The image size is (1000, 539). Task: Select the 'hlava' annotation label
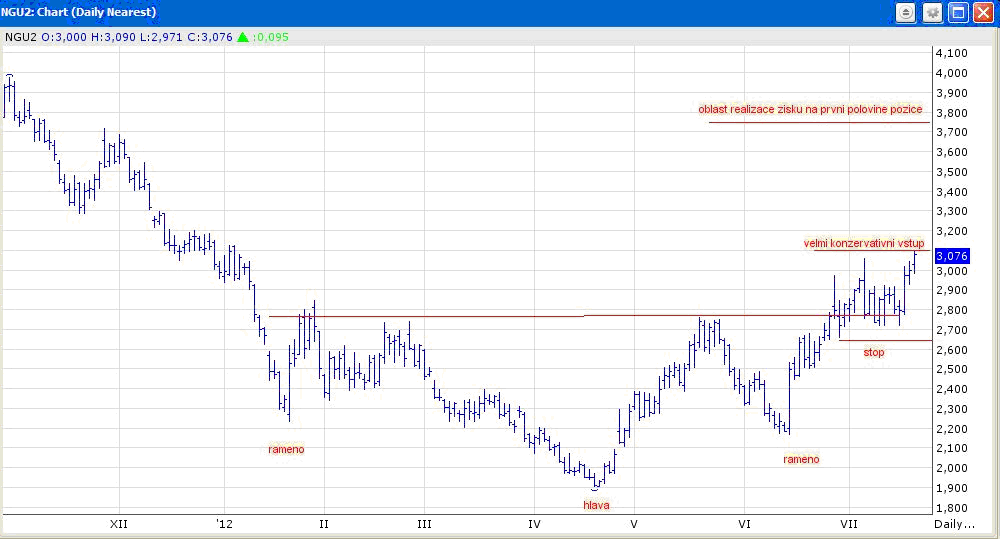pyautogui.click(x=596, y=505)
